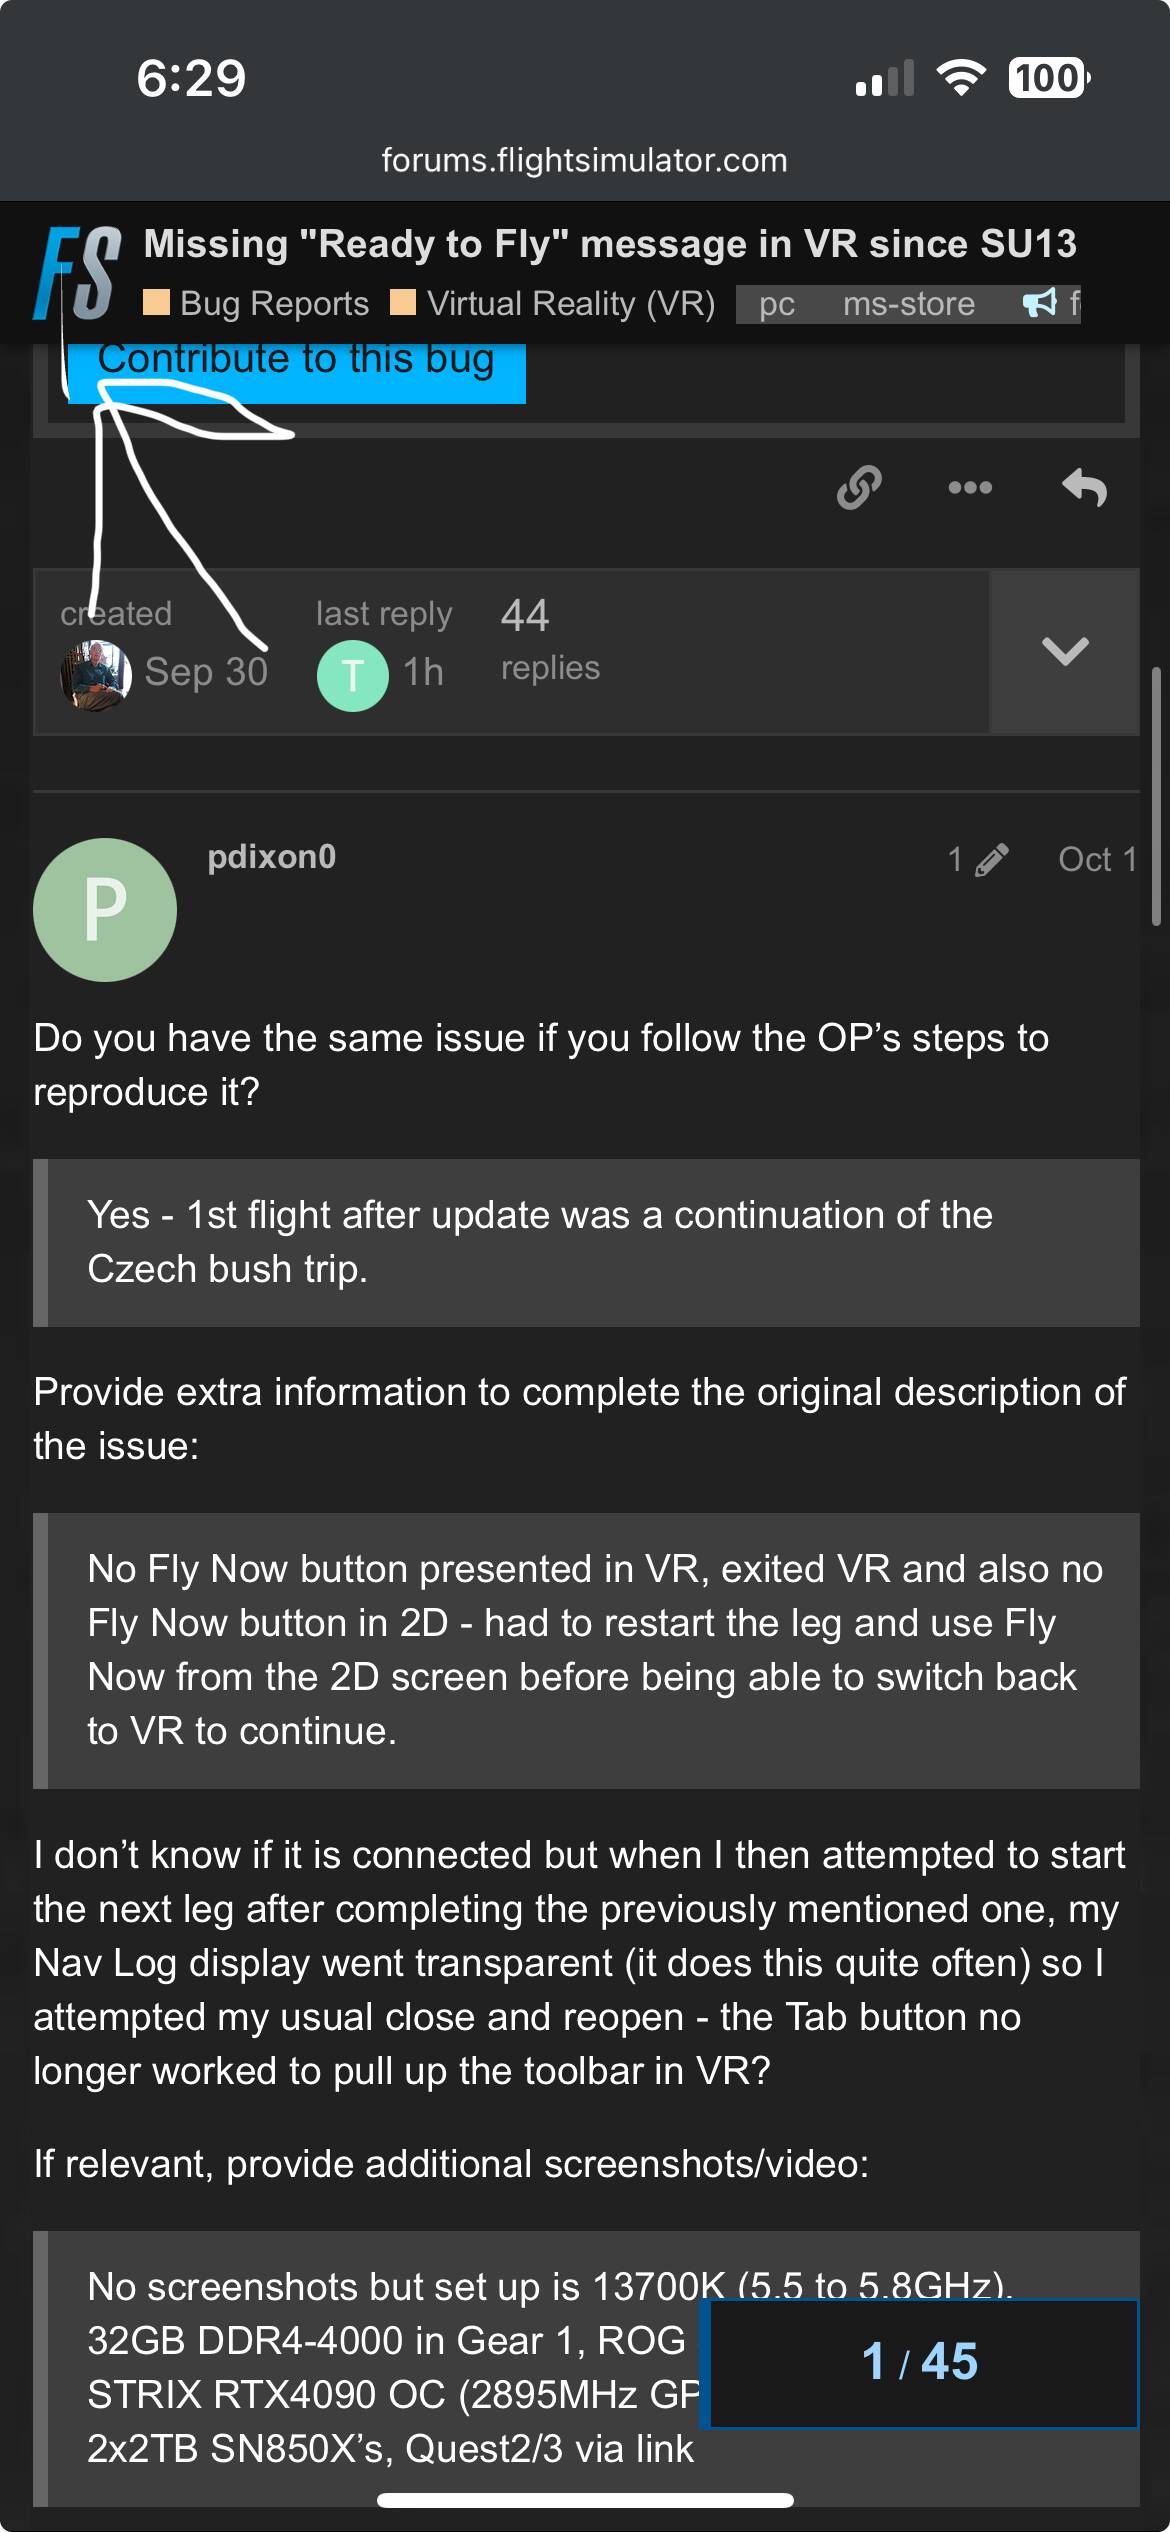Tap the pencil edit history icon
The width and height of the screenshot is (1170, 2532).
991,860
